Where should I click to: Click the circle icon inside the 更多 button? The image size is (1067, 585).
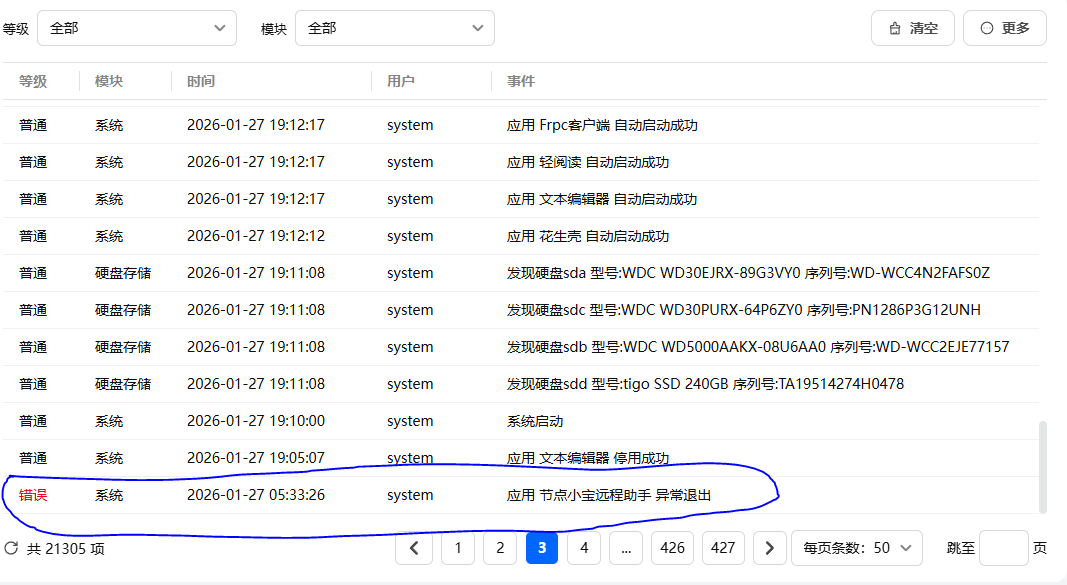(x=985, y=27)
